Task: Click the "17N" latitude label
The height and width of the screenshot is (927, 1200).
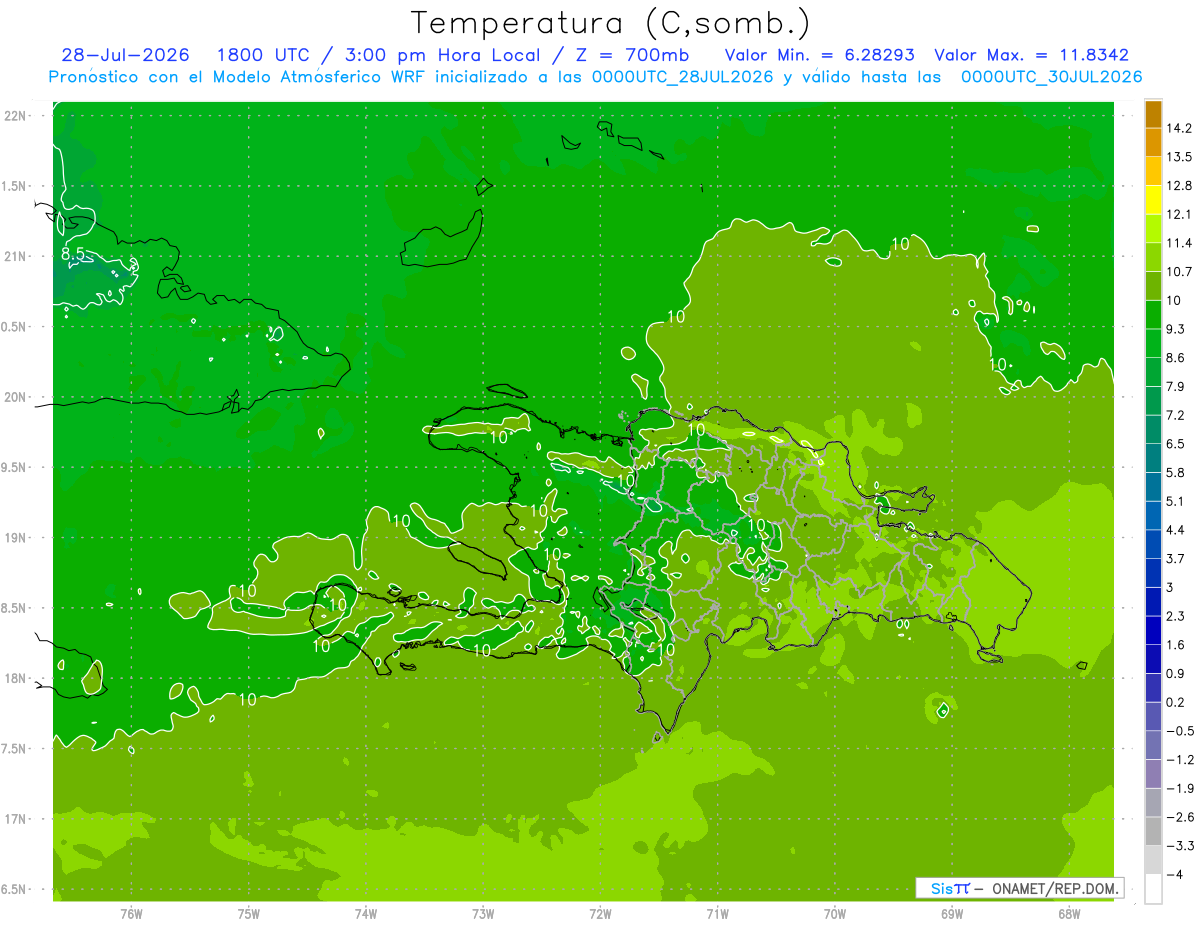Action: [13, 819]
